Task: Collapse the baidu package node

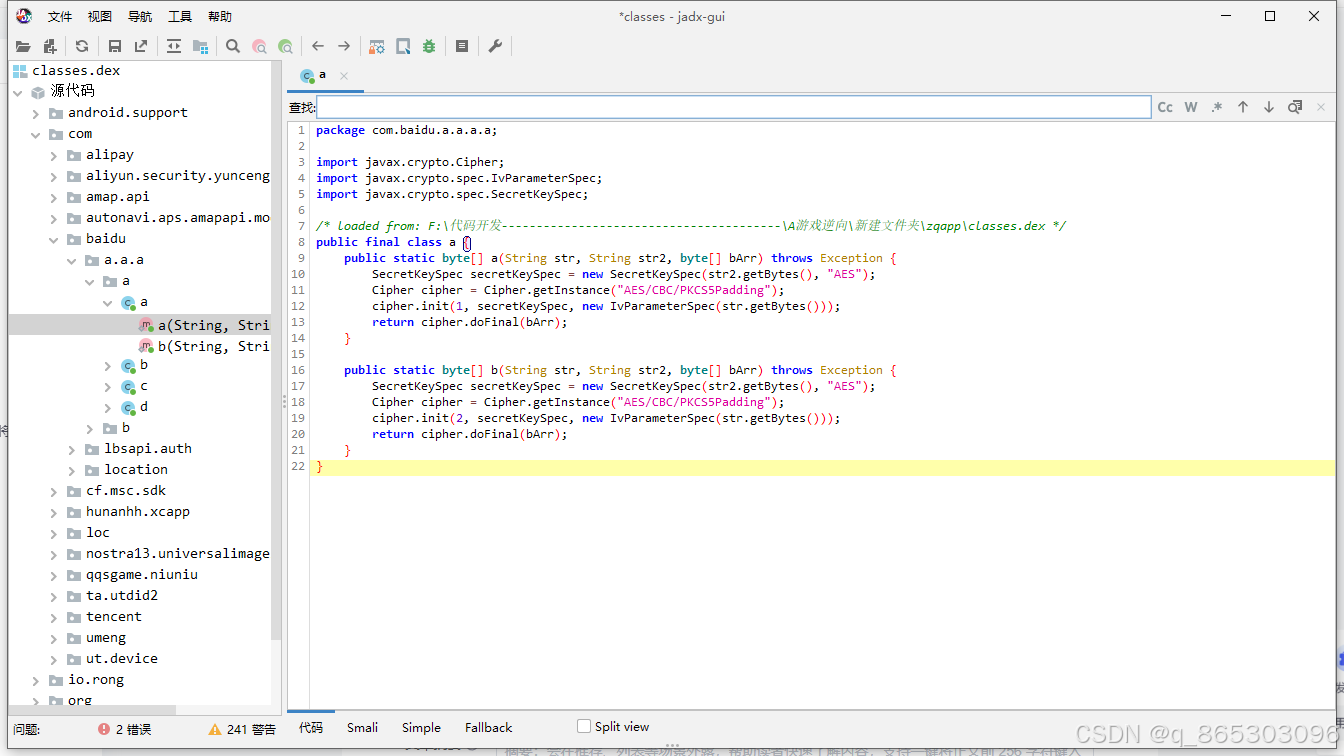Action: (54, 239)
